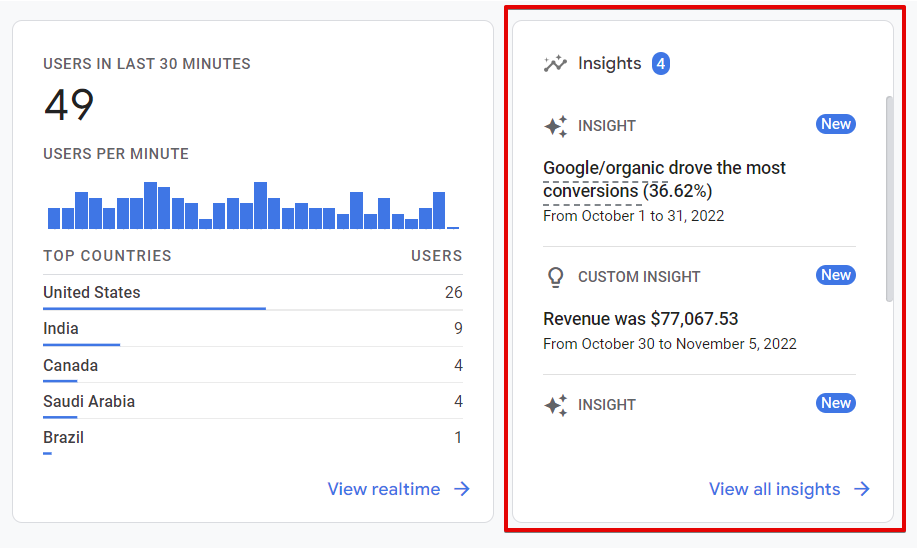Click the users in last 30 minutes count 49
Viewport: 917px width, 548px height.
(69, 105)
